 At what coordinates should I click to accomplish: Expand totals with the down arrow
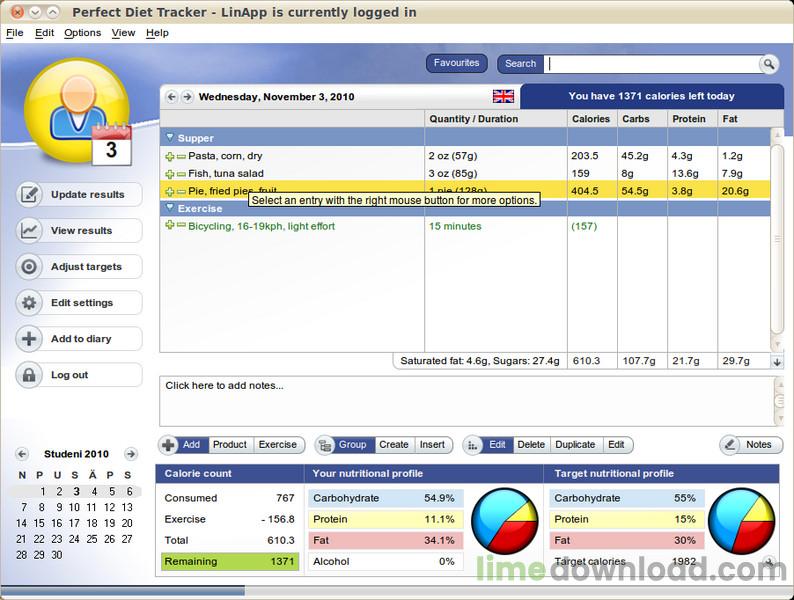(777, 362)
